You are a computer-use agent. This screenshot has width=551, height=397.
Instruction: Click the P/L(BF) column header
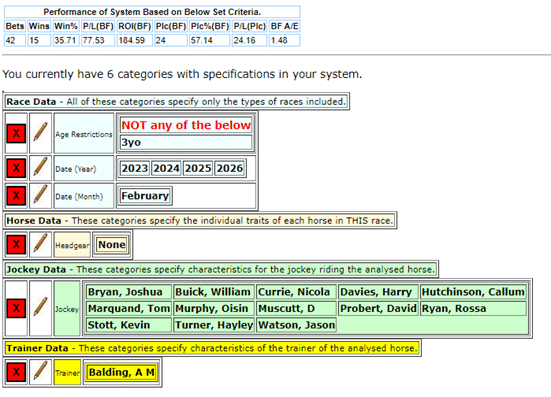coord(98,26)
